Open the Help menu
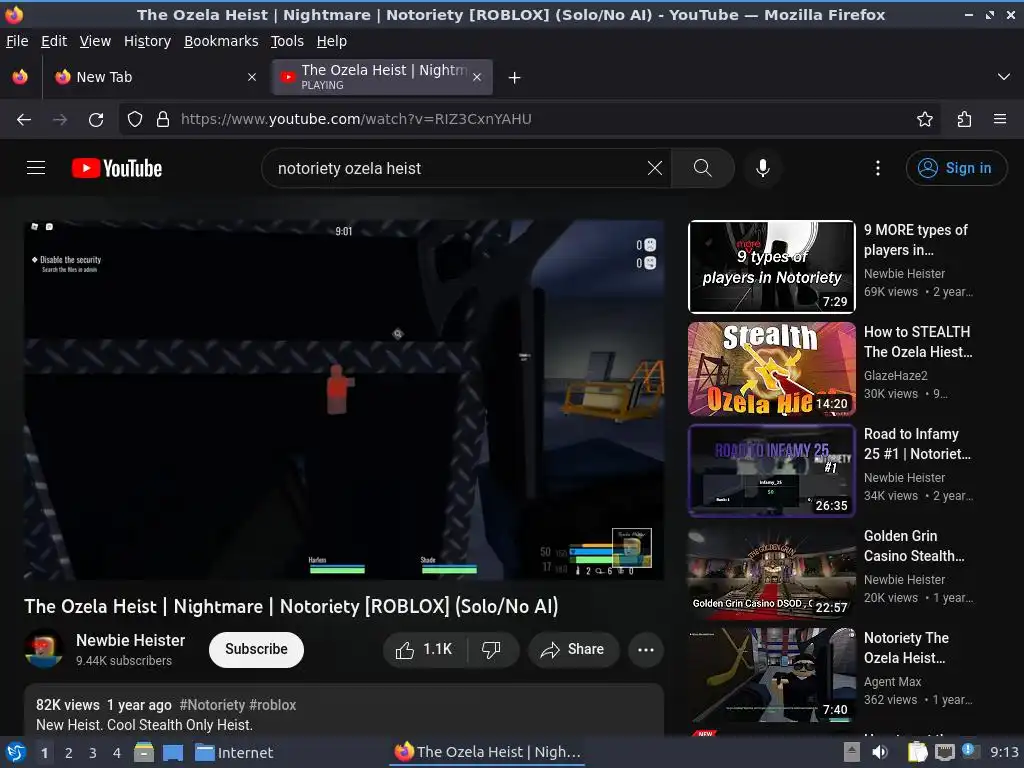The width and height of the screenshot is (1024, 768). point(332,41)
